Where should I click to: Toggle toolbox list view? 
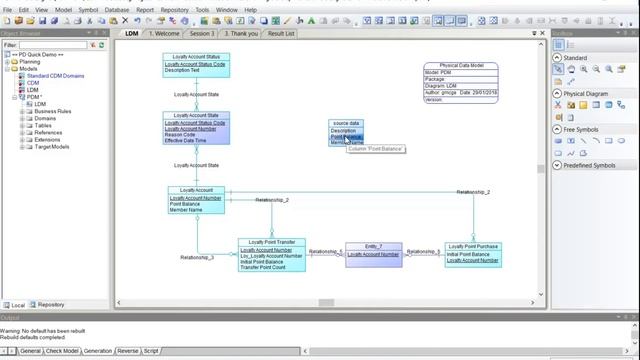[571, 45]
